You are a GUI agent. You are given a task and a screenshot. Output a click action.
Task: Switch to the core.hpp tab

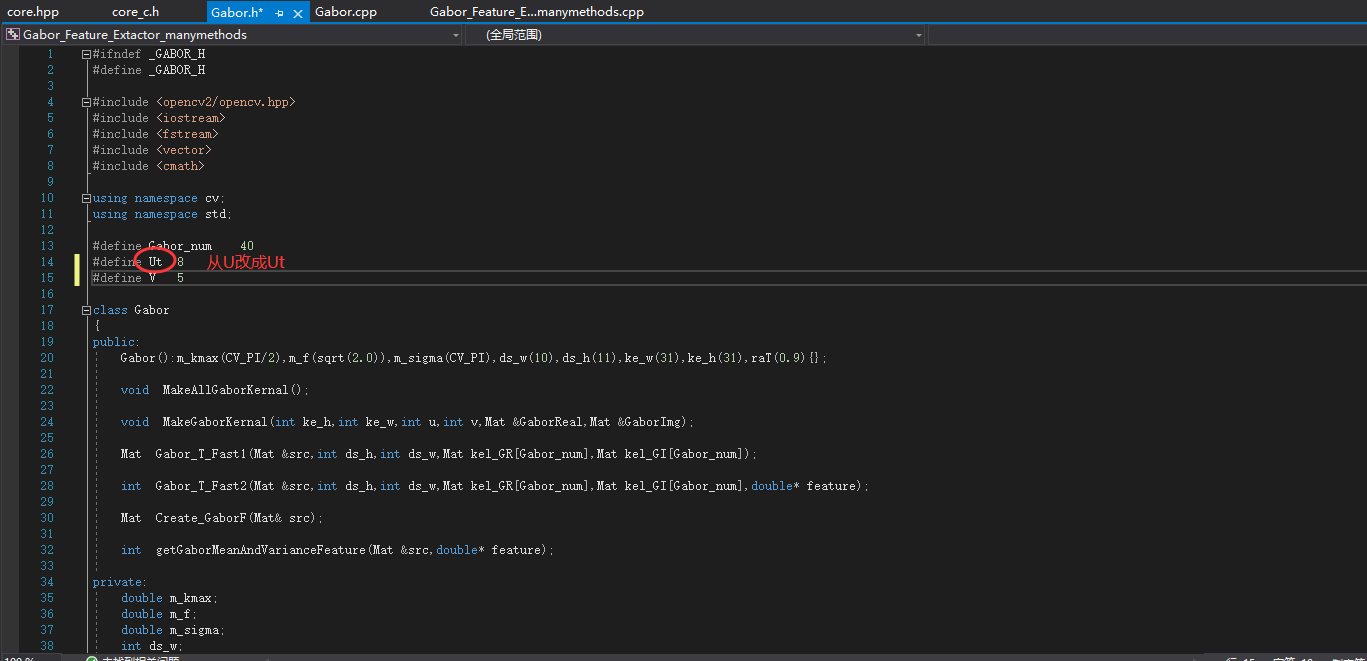tap(33, 11)
